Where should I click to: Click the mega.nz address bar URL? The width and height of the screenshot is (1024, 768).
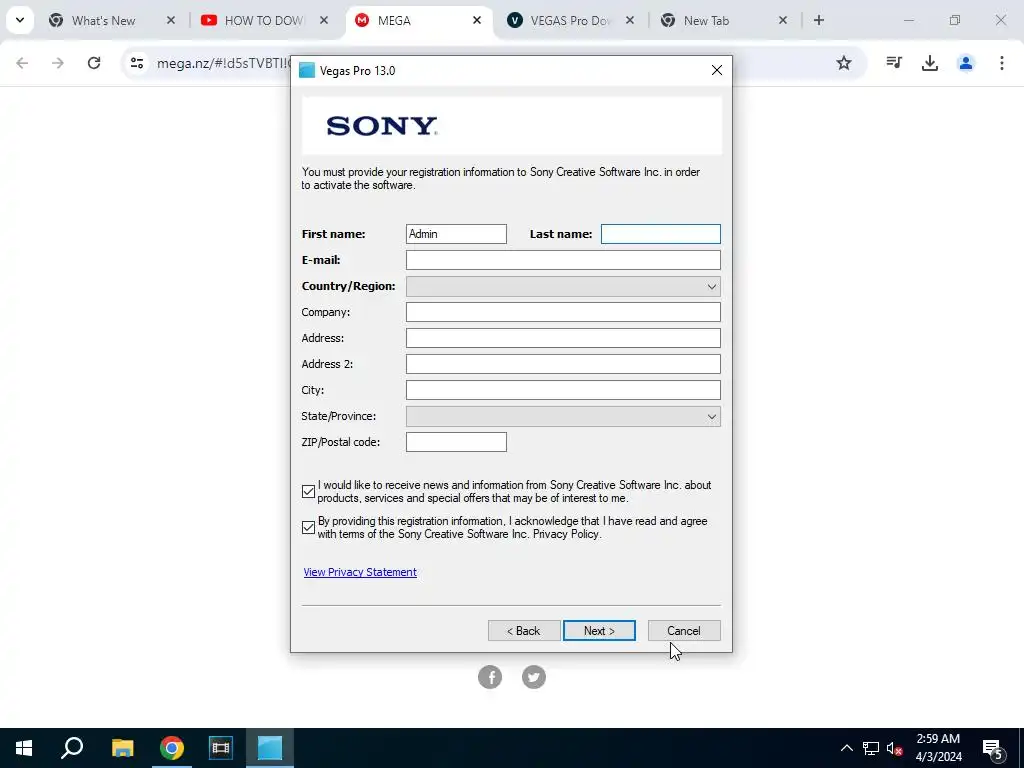coord(222,63)
